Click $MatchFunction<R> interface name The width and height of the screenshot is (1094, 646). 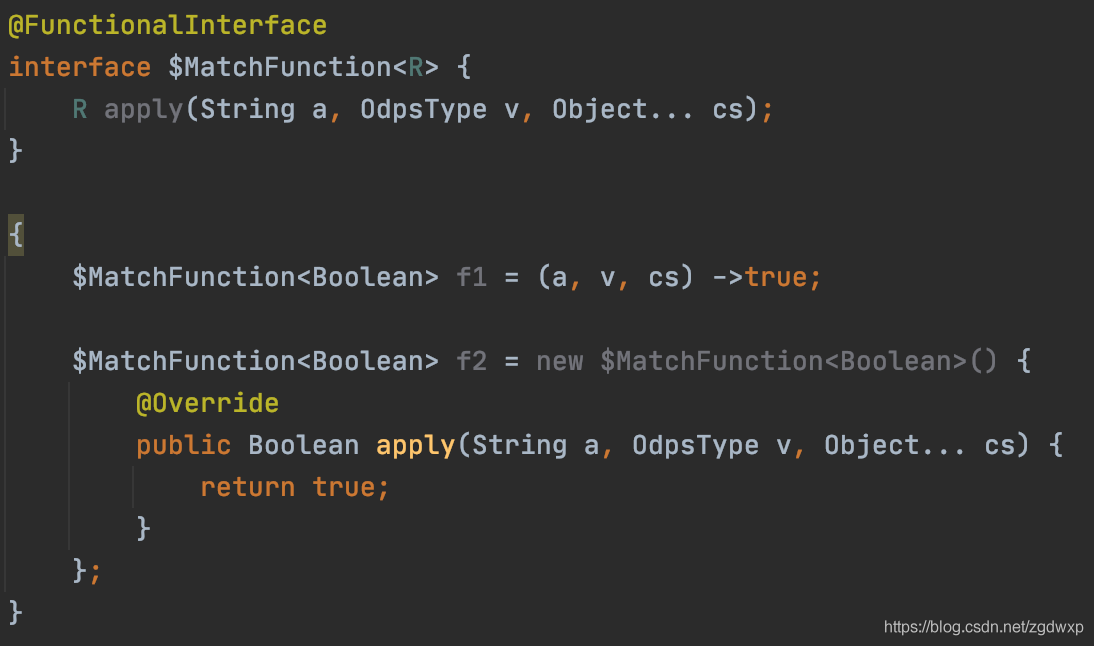coord(304,67)
